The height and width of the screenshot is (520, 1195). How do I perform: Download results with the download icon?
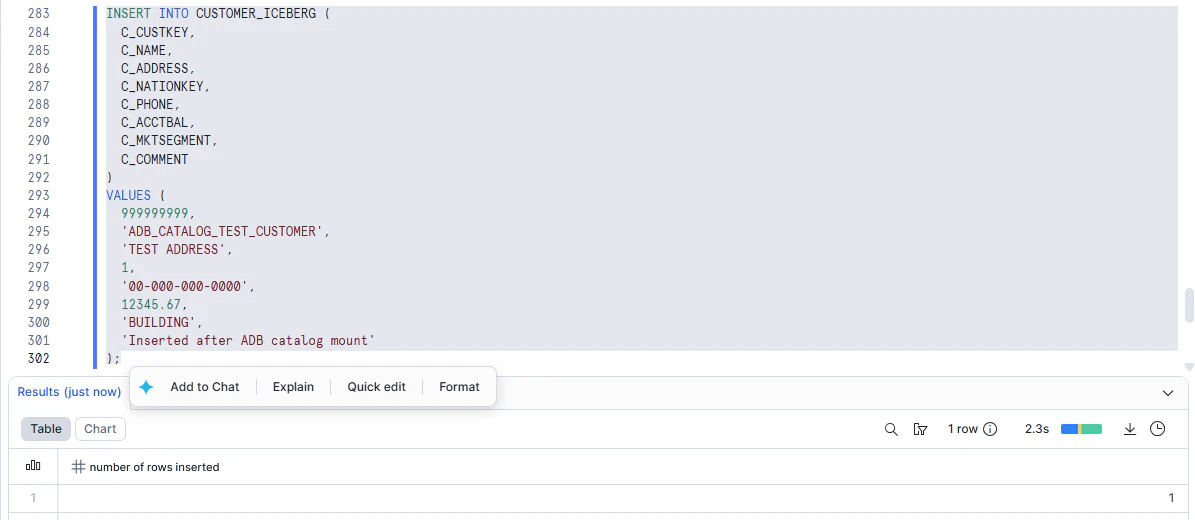[x=1130, y=429]
